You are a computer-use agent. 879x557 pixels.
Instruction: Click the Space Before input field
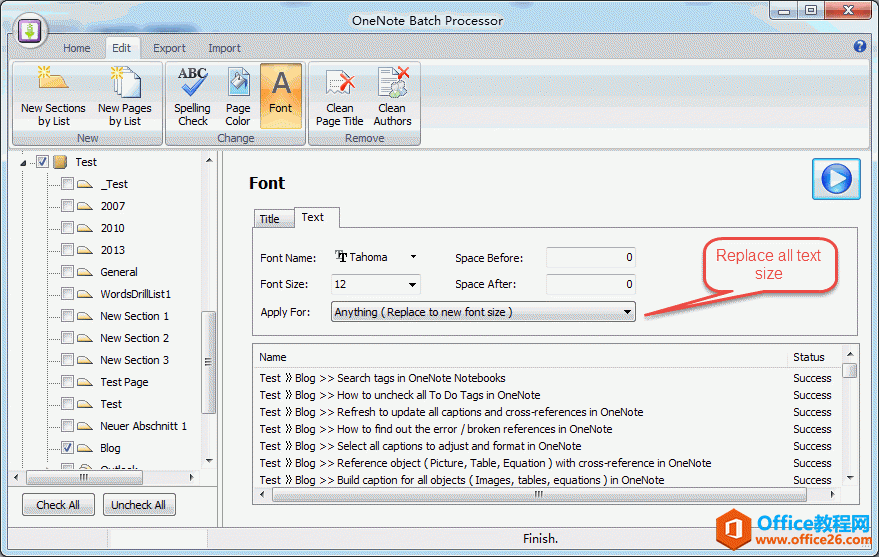(x=590, y=257)
